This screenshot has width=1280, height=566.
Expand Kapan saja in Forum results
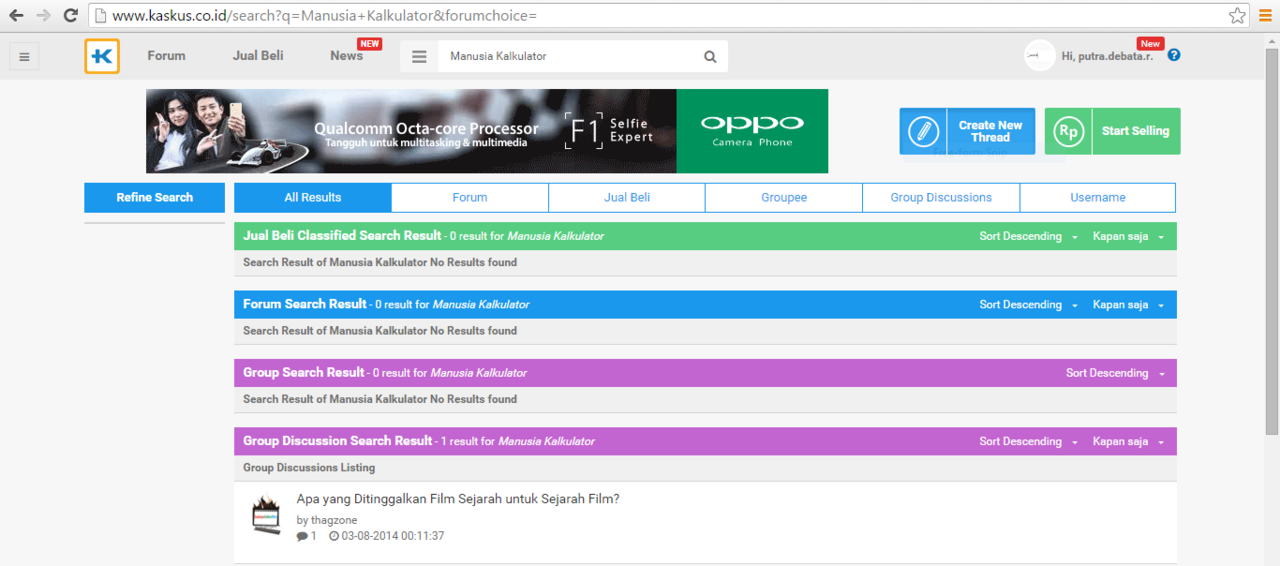click(x=1128, y=305)
